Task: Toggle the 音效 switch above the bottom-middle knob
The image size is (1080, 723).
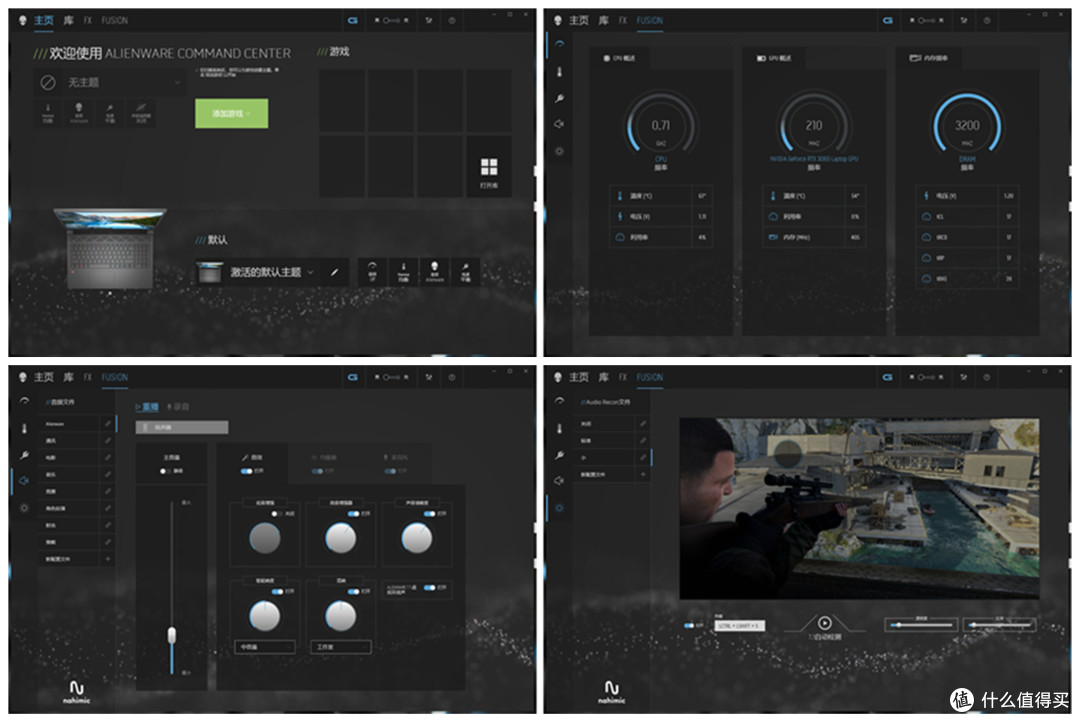Action: pos(353,591)
